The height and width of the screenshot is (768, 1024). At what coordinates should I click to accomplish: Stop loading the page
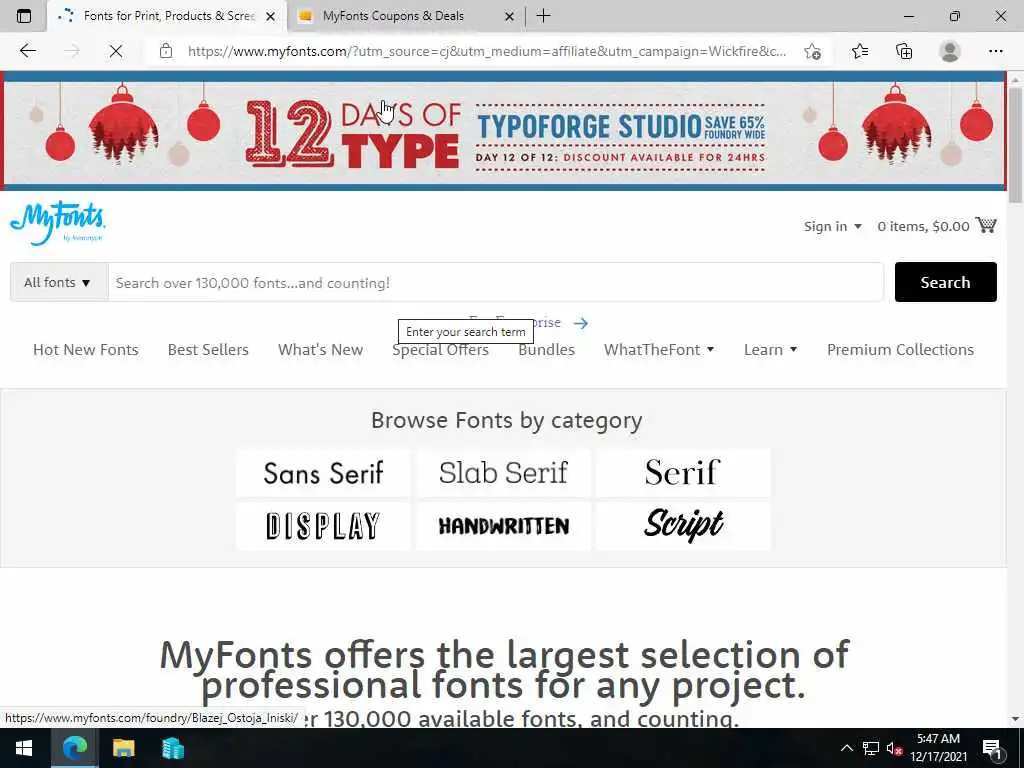[x=116, y=51]
